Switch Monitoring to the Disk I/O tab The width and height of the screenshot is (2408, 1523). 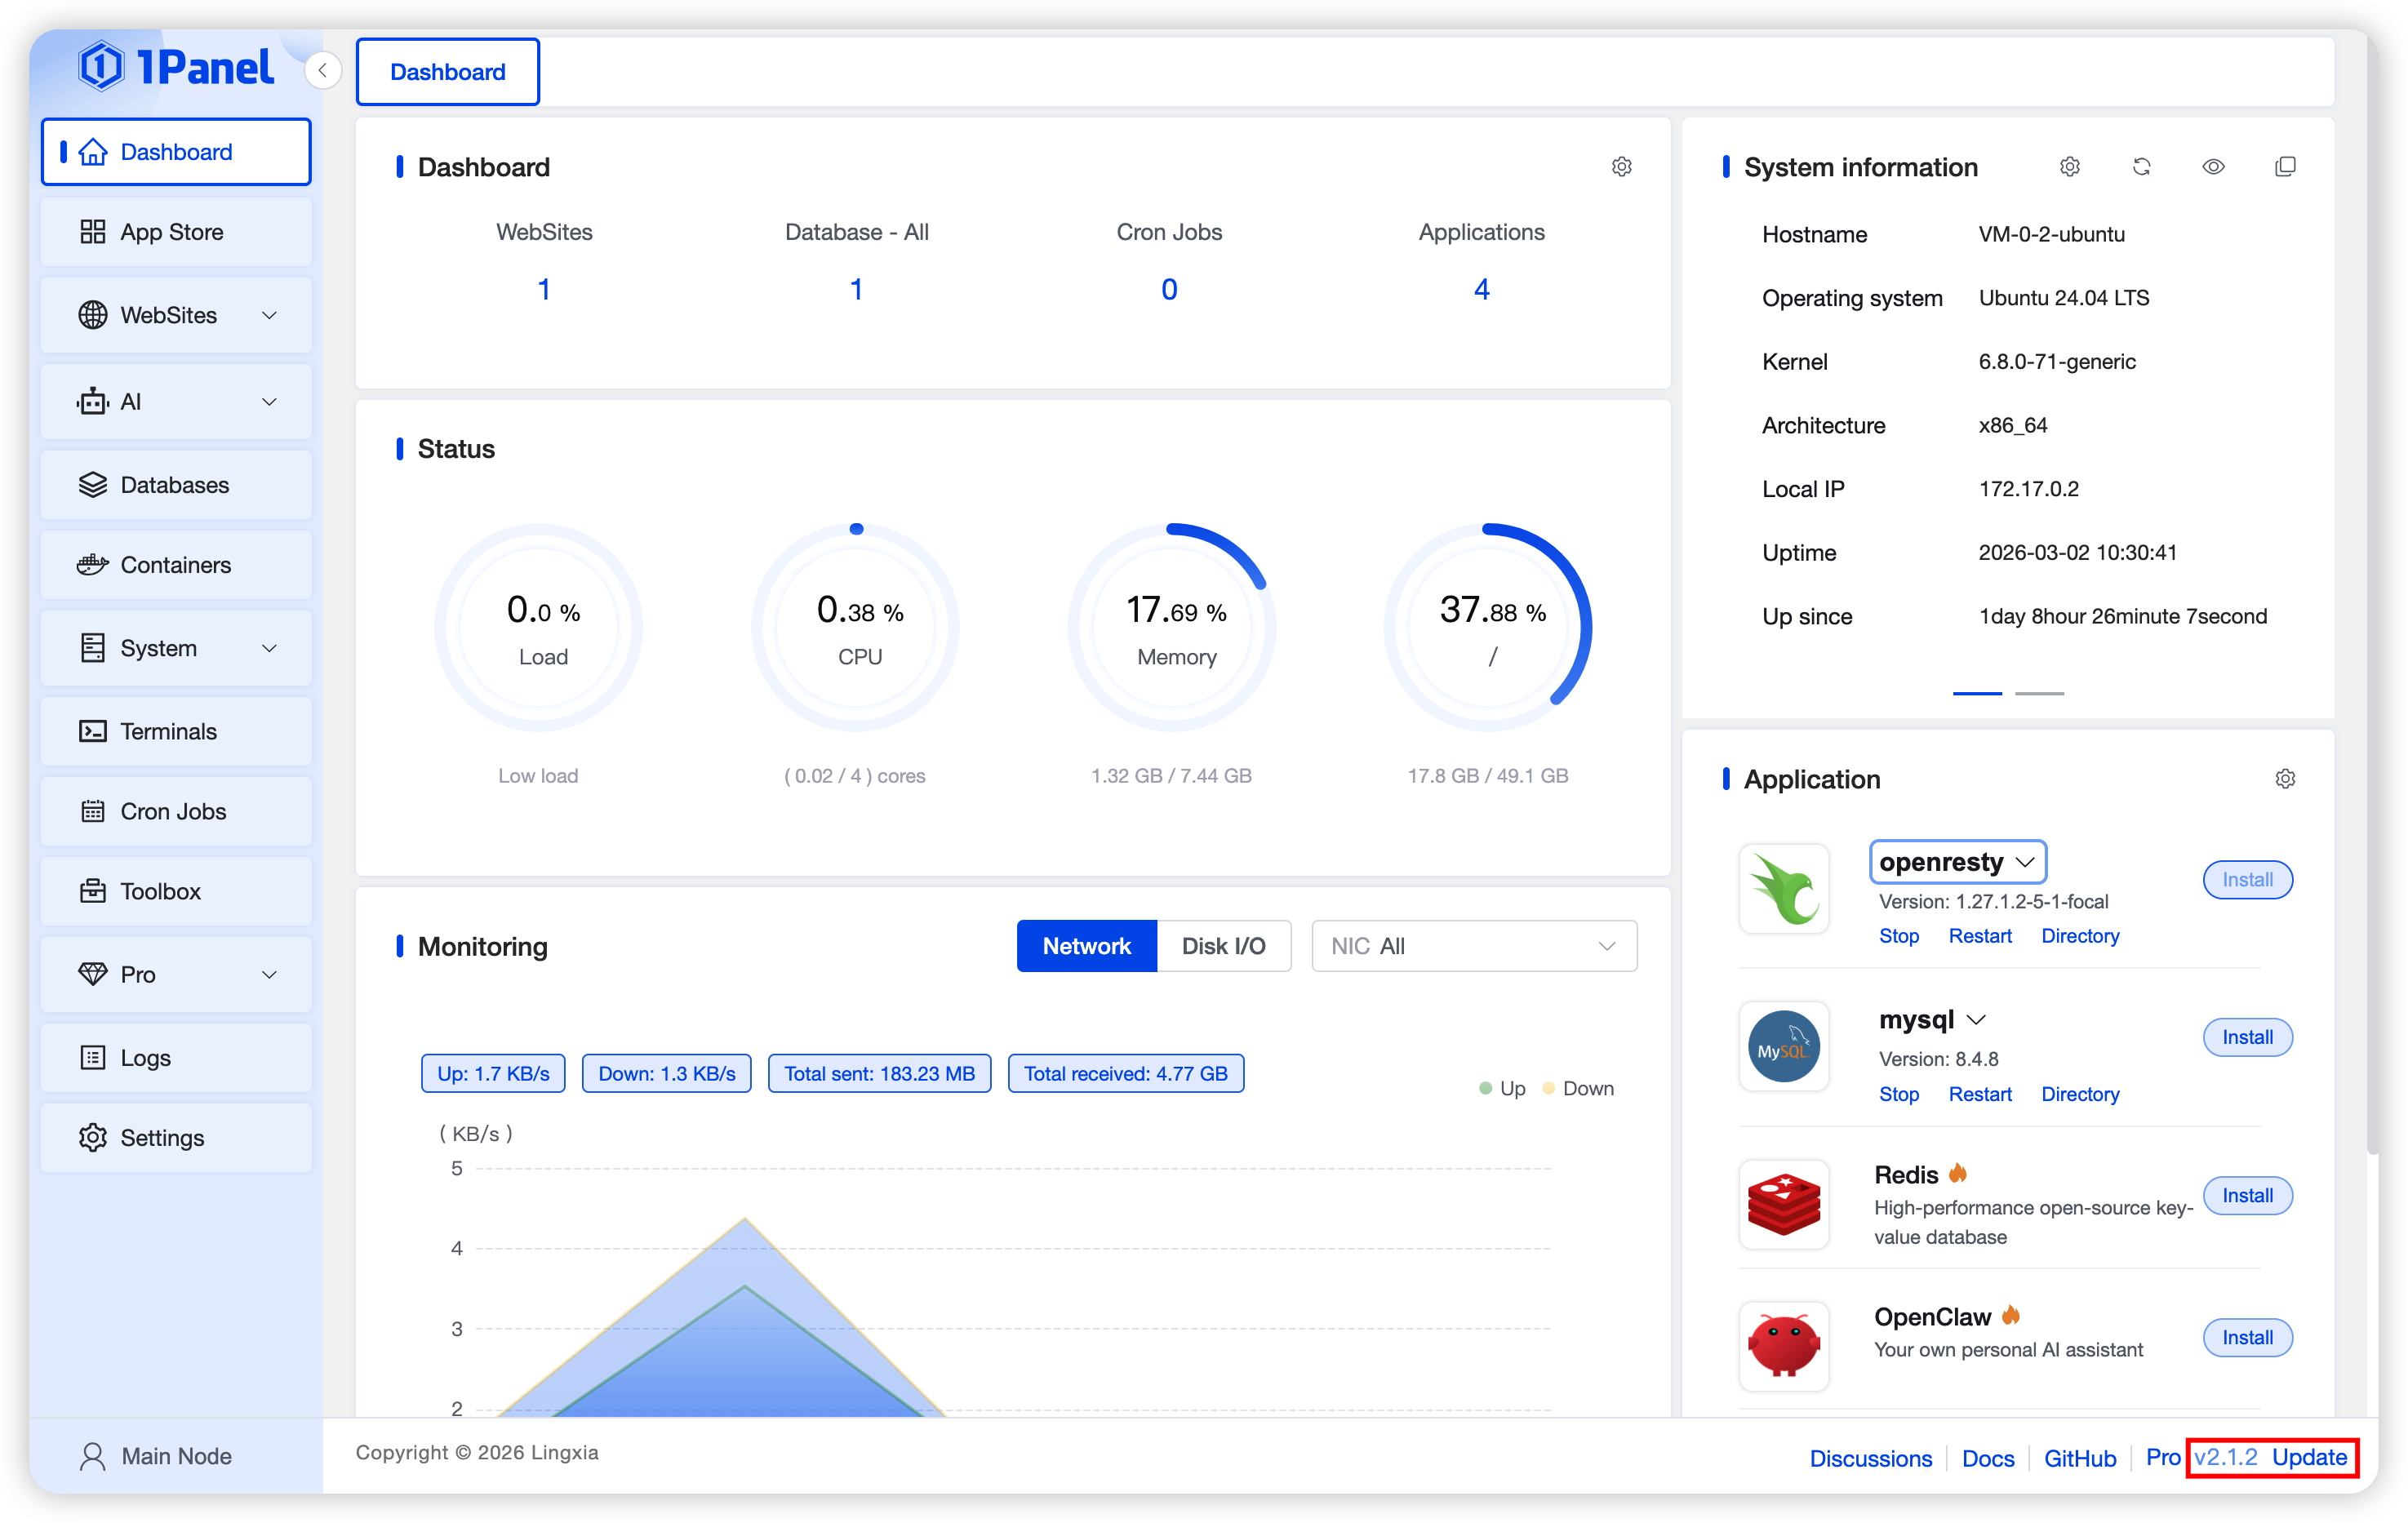tap(1223, 946)
